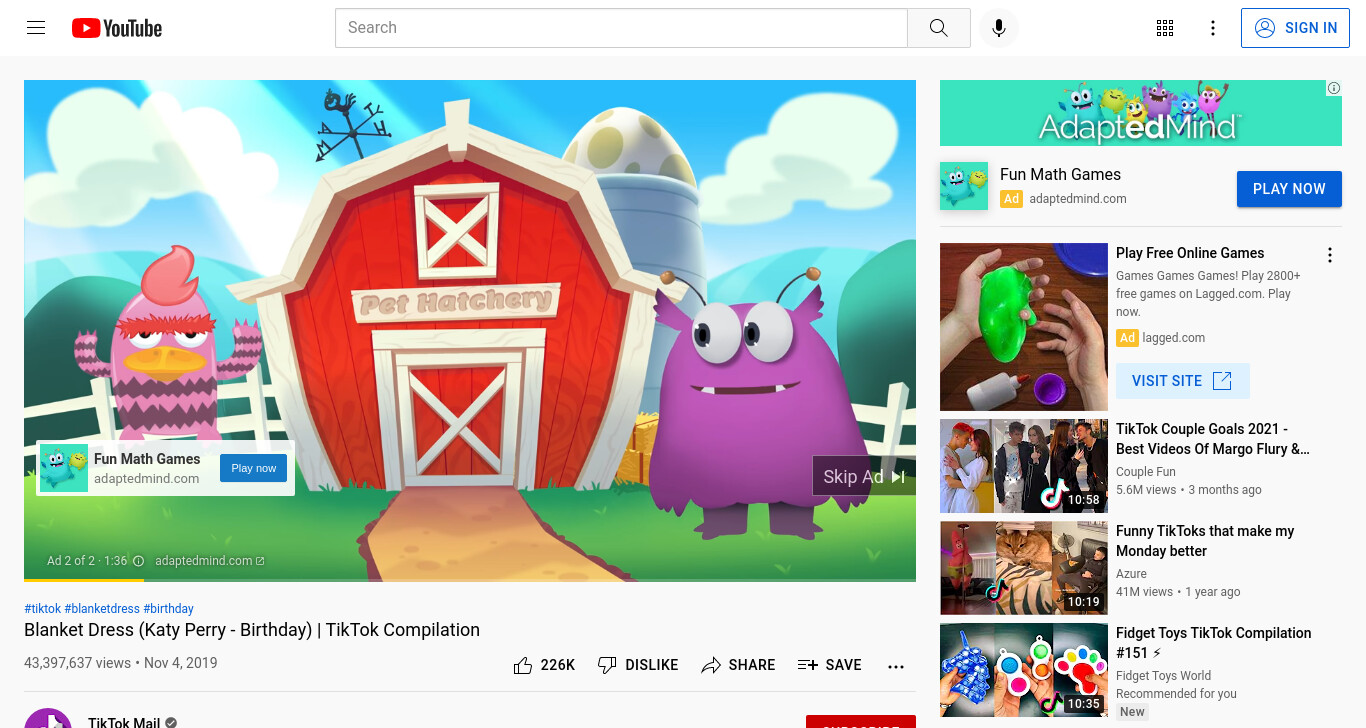
Task: Click the ad progress bar
Action: (x=470, y=580)
